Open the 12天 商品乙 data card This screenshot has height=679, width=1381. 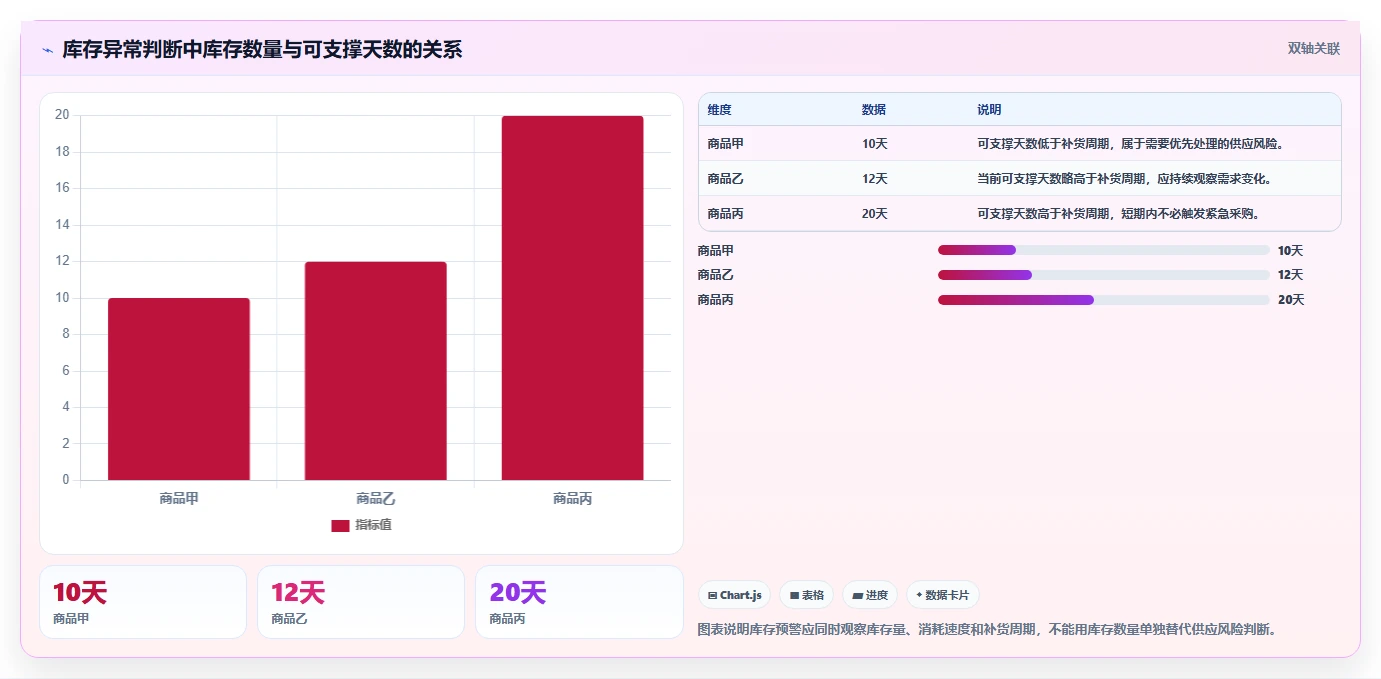tap(361, 602)
